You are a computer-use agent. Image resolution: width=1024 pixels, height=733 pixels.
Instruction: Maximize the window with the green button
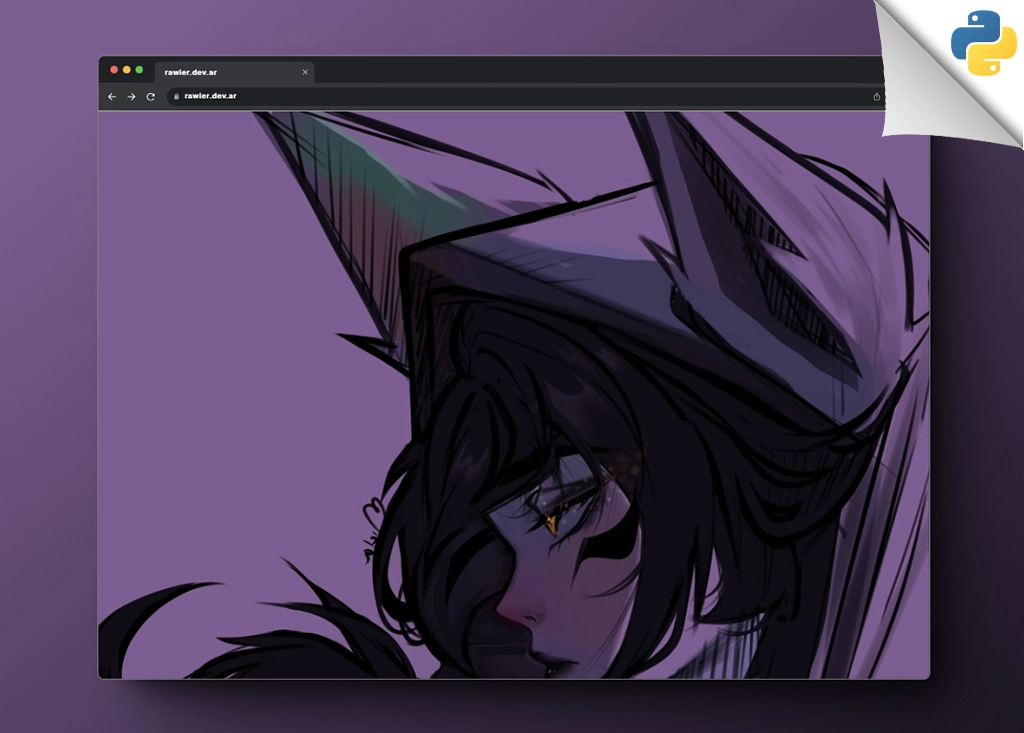click(139, 70)
